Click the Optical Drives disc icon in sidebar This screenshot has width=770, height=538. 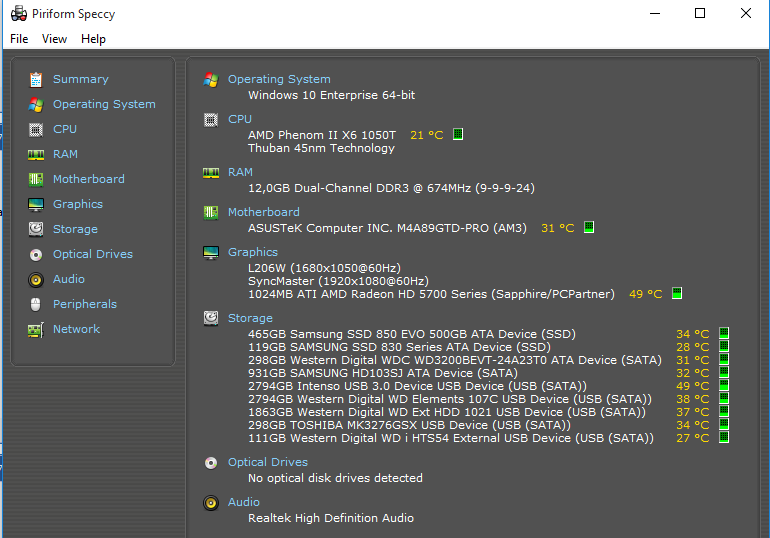pos(36,254)
